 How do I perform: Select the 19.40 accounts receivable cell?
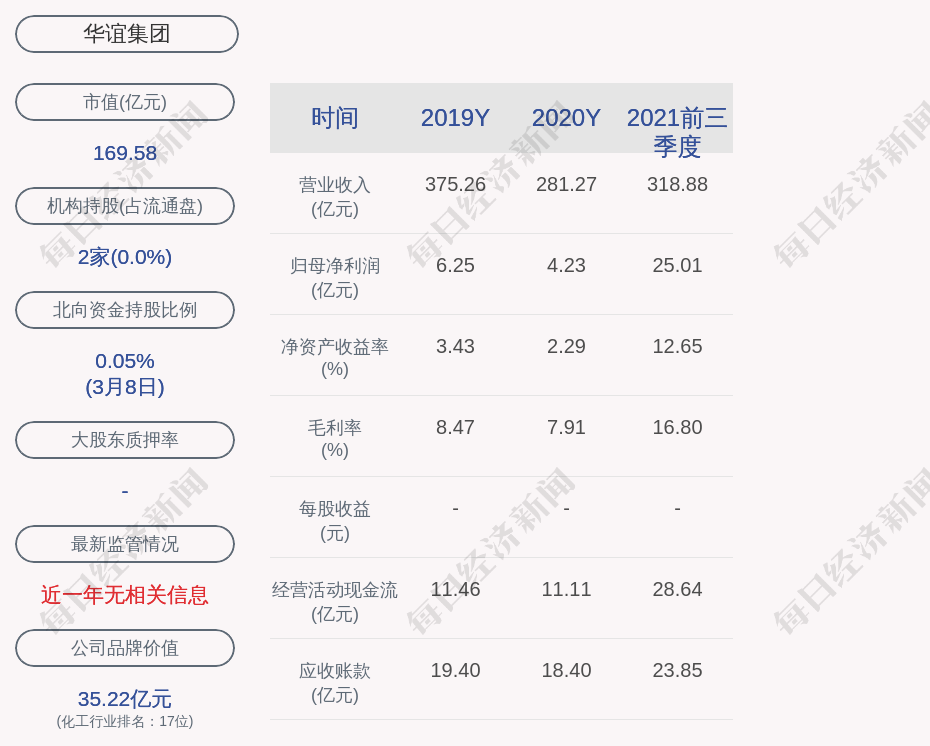[x=456, y=671]
